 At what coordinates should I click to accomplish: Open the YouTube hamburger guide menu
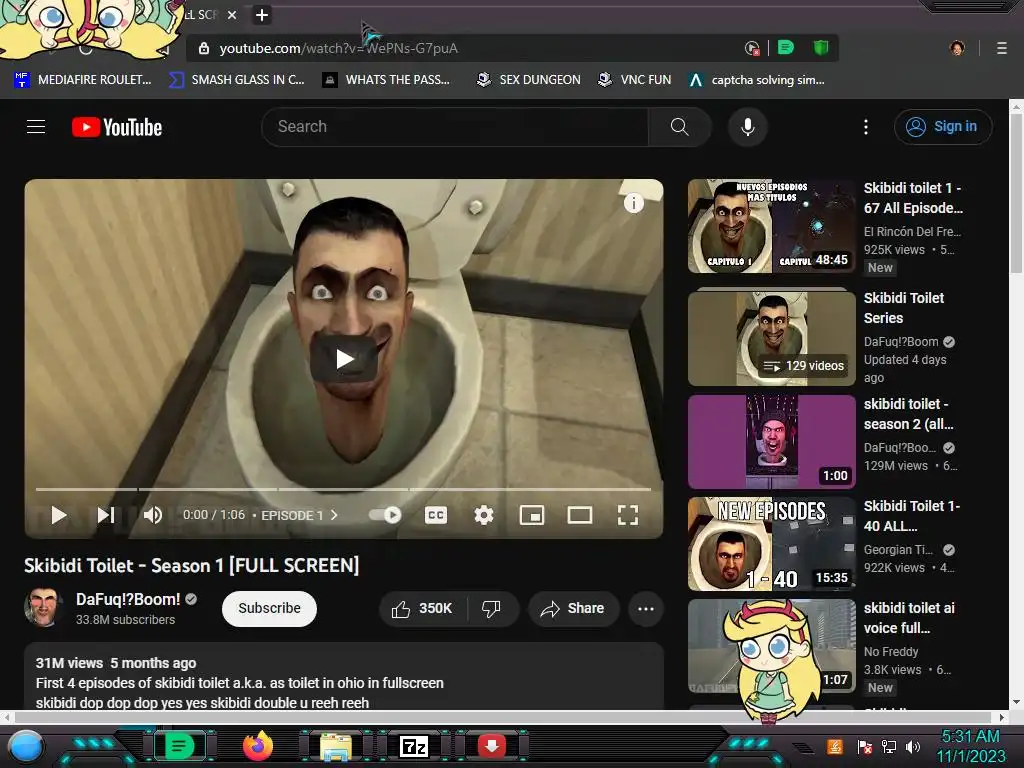point(36,127)
